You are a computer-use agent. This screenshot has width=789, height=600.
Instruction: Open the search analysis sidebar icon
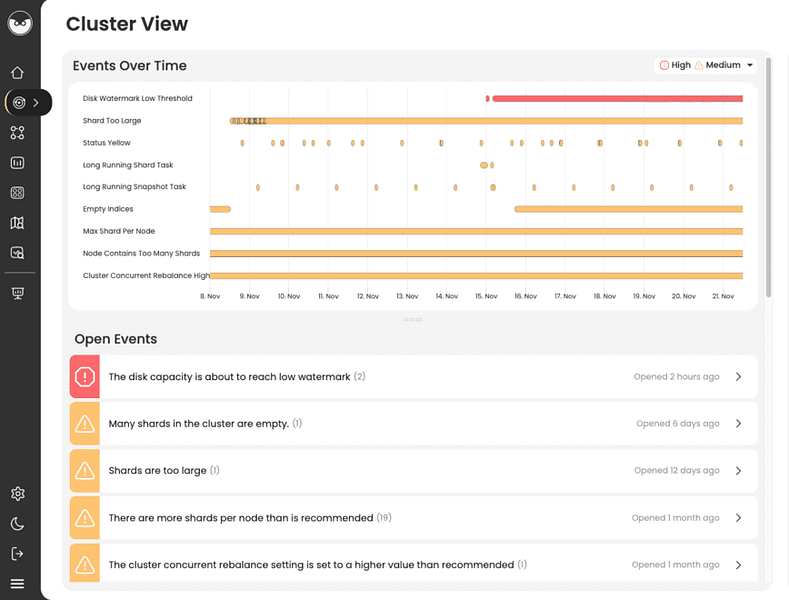pos(18,253)
